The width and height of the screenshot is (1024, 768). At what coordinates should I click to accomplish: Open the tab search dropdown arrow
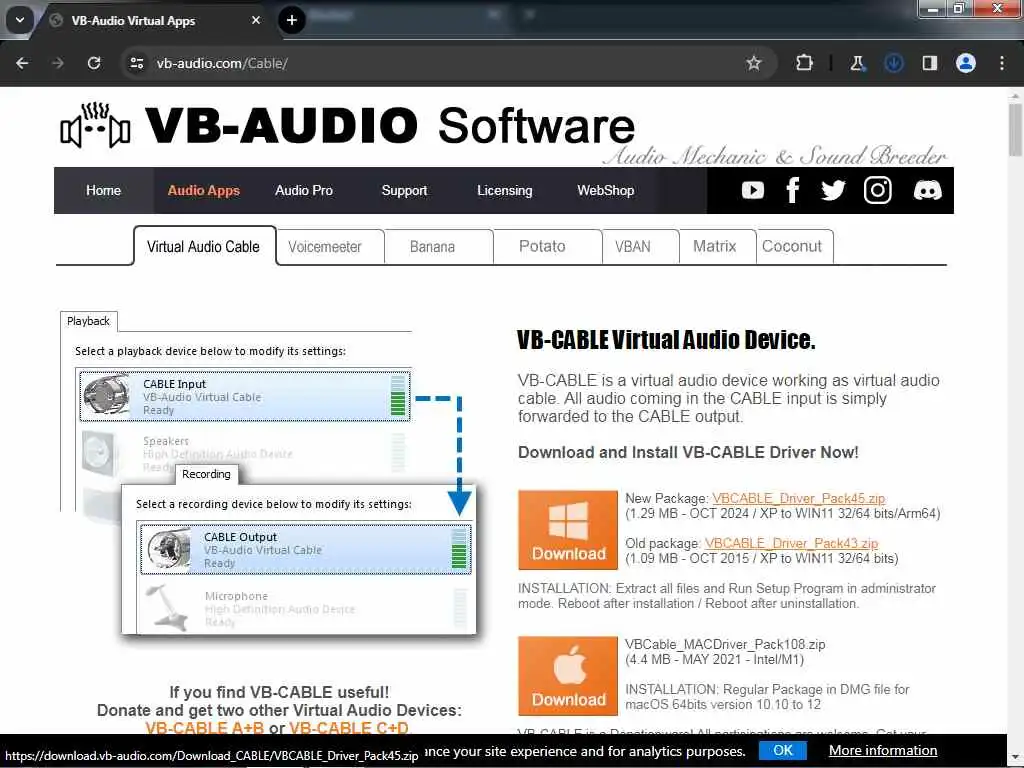20,20
